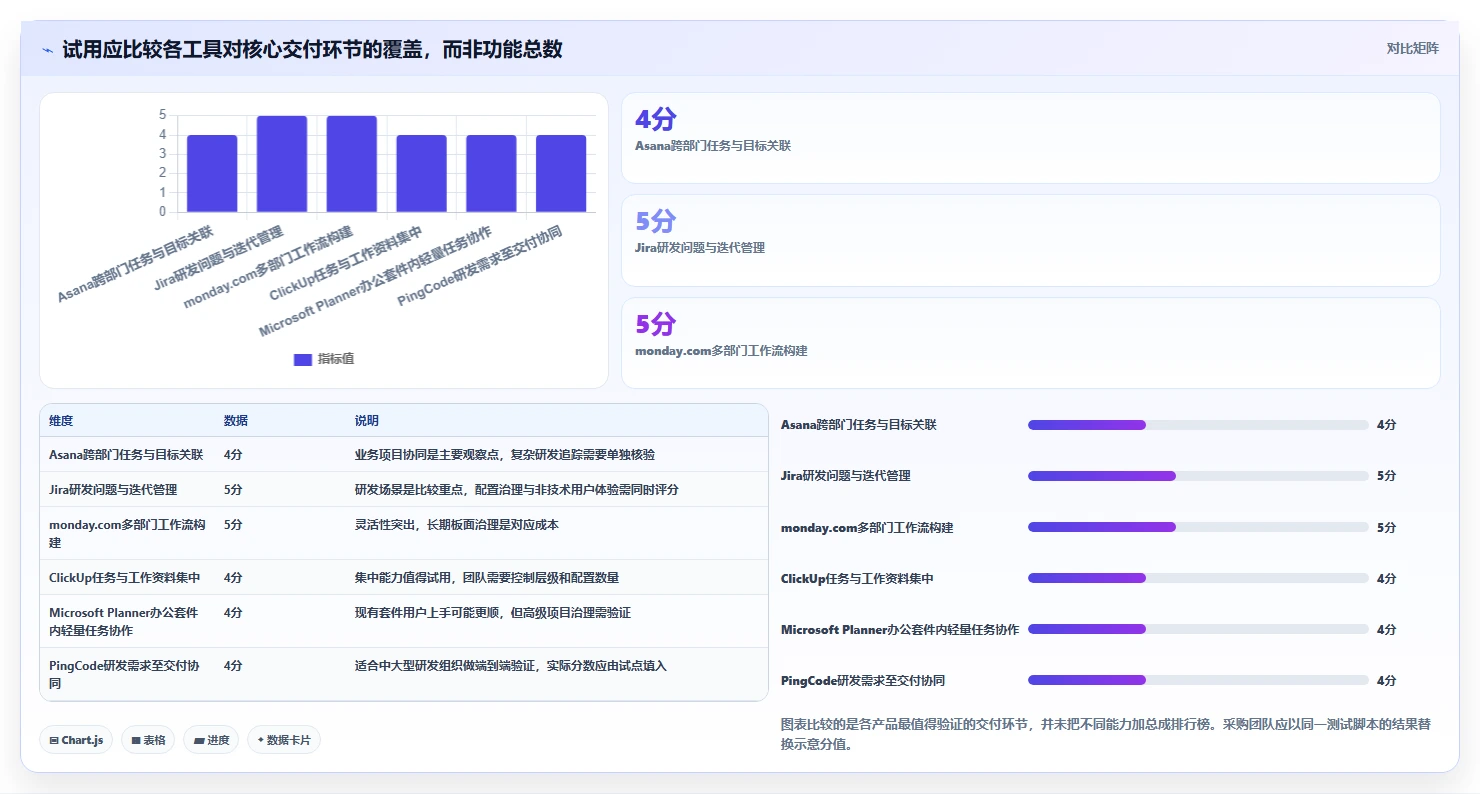1480x794 pixels.
Task: Click 灵活性突出 description cell
Action: (x=457, y=525)
